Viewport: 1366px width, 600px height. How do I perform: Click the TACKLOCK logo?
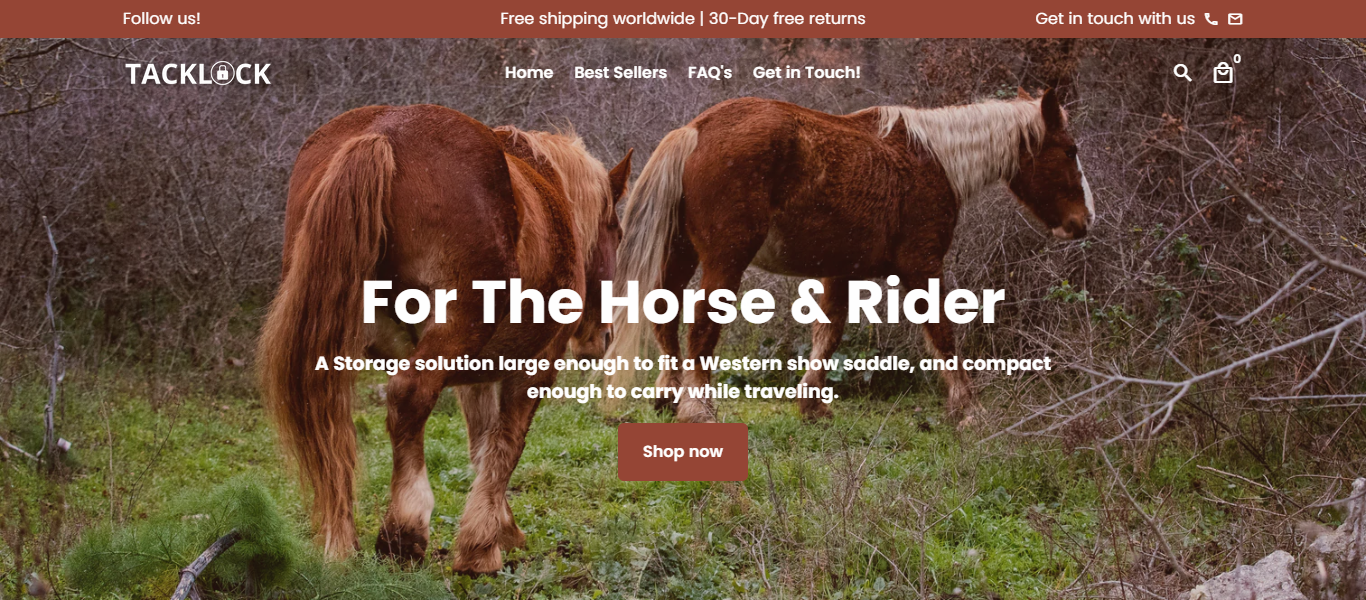pyautogui.click(x=198, y=73)
